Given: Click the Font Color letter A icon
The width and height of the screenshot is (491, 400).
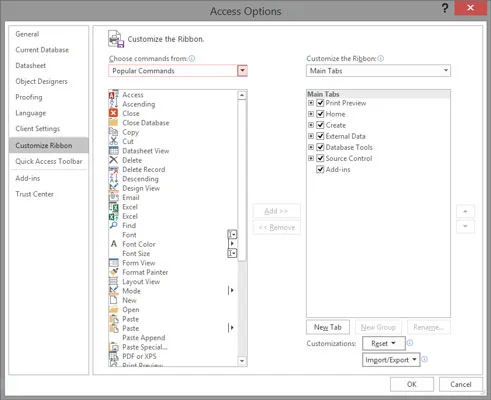Looking at the screenshot, I should 114,244.
